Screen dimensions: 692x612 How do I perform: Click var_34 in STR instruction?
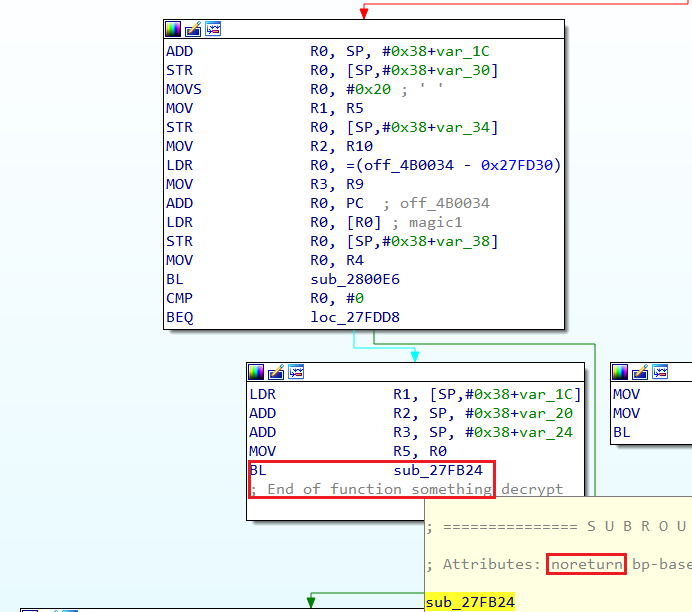463,128
